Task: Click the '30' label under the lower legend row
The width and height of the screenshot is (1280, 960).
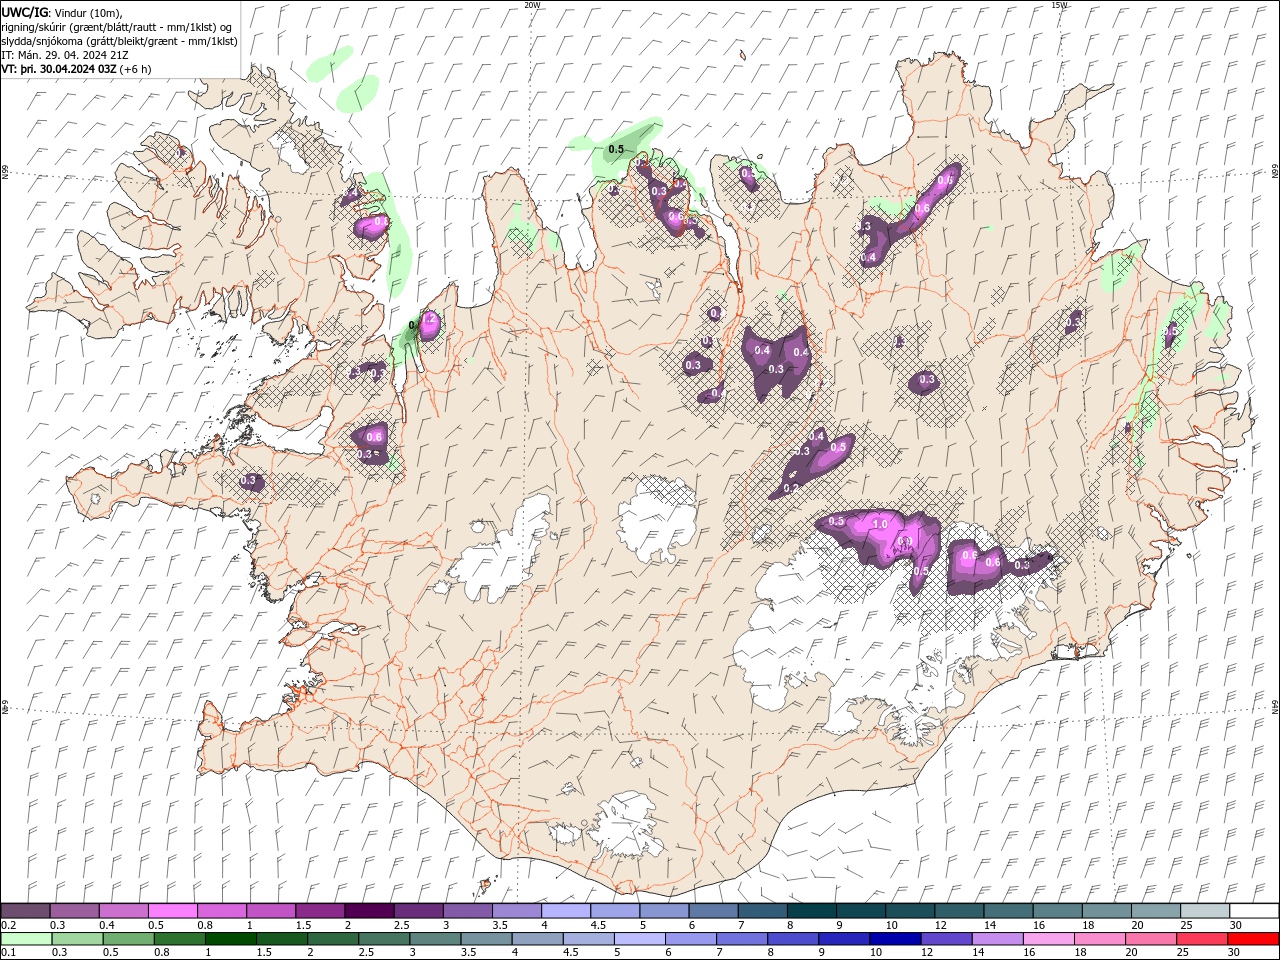Action: click(x=1233, y=952)
